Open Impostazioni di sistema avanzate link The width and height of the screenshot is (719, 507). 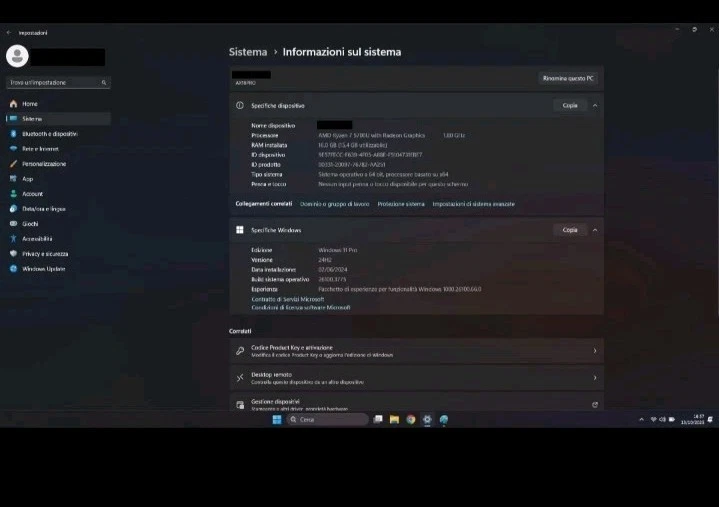pos(474,204)
